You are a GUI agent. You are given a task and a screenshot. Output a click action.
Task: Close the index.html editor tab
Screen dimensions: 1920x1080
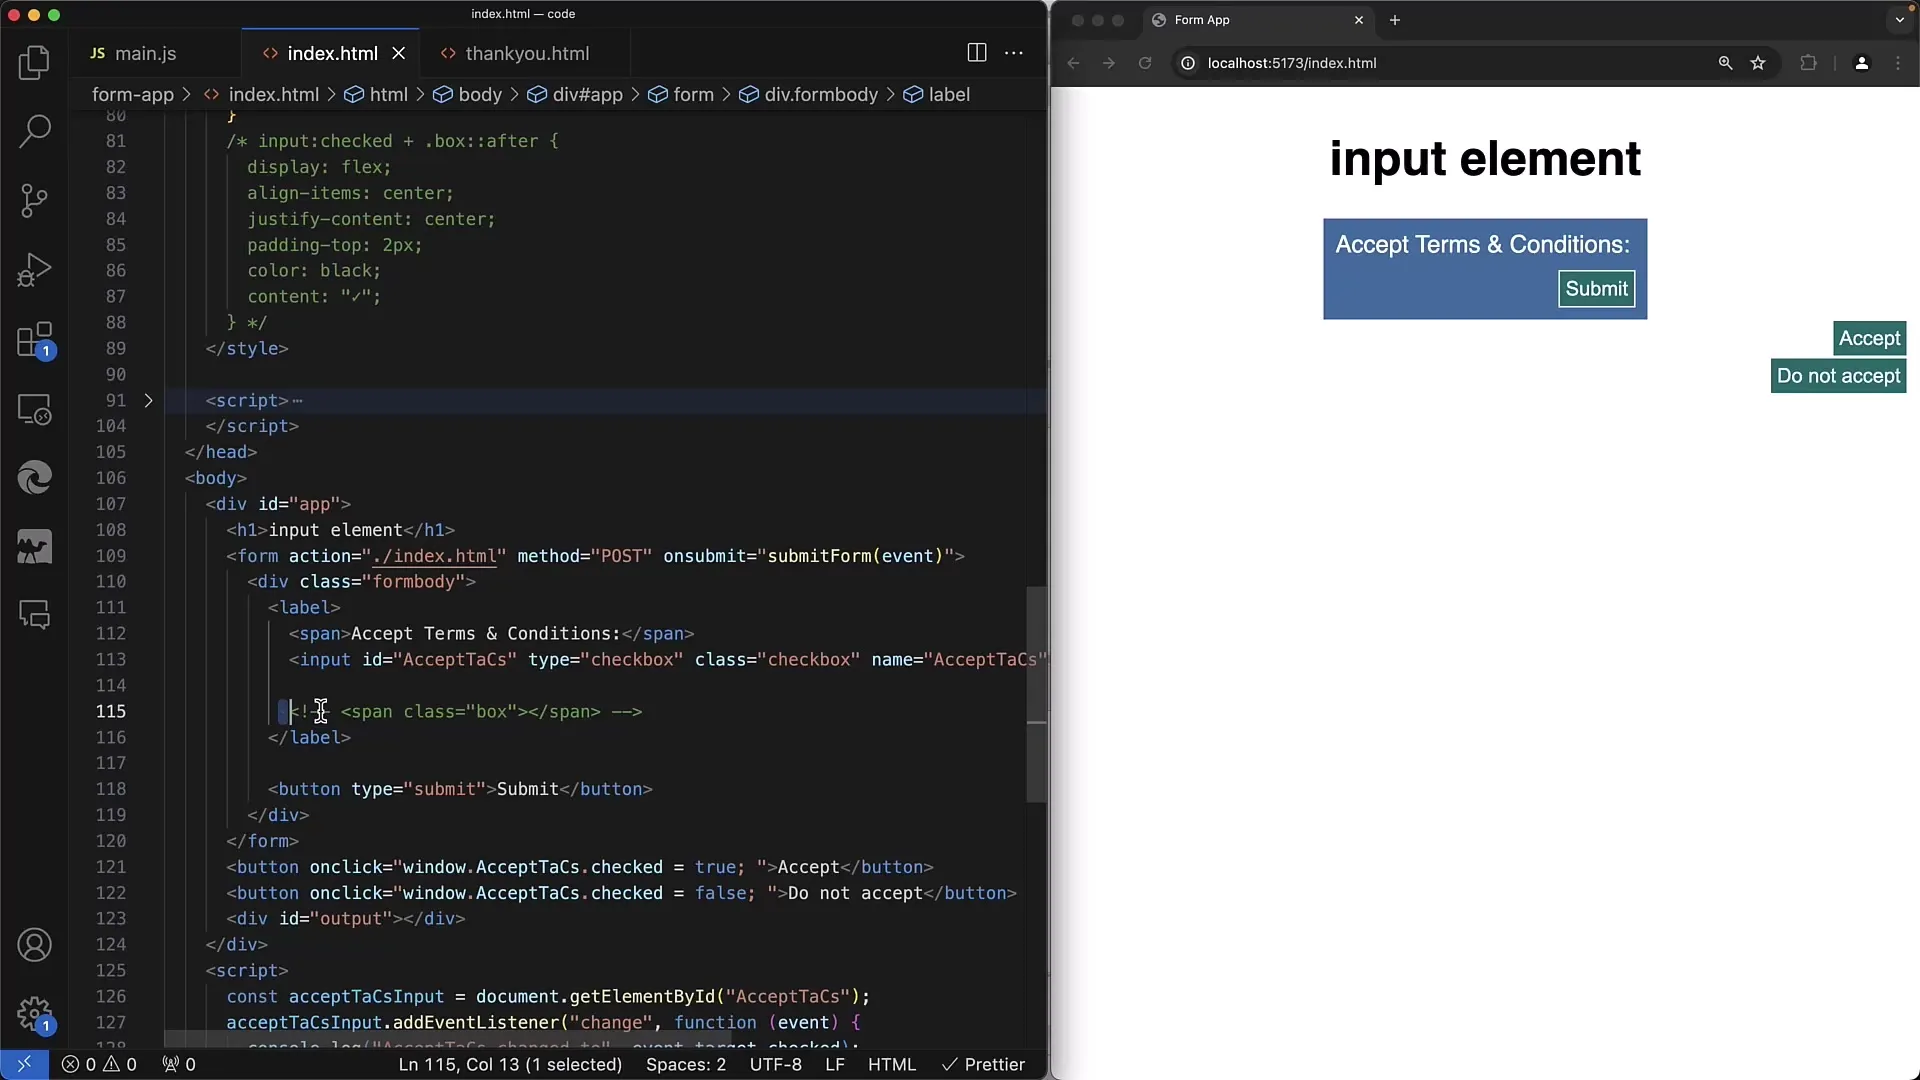click(399, 53)
